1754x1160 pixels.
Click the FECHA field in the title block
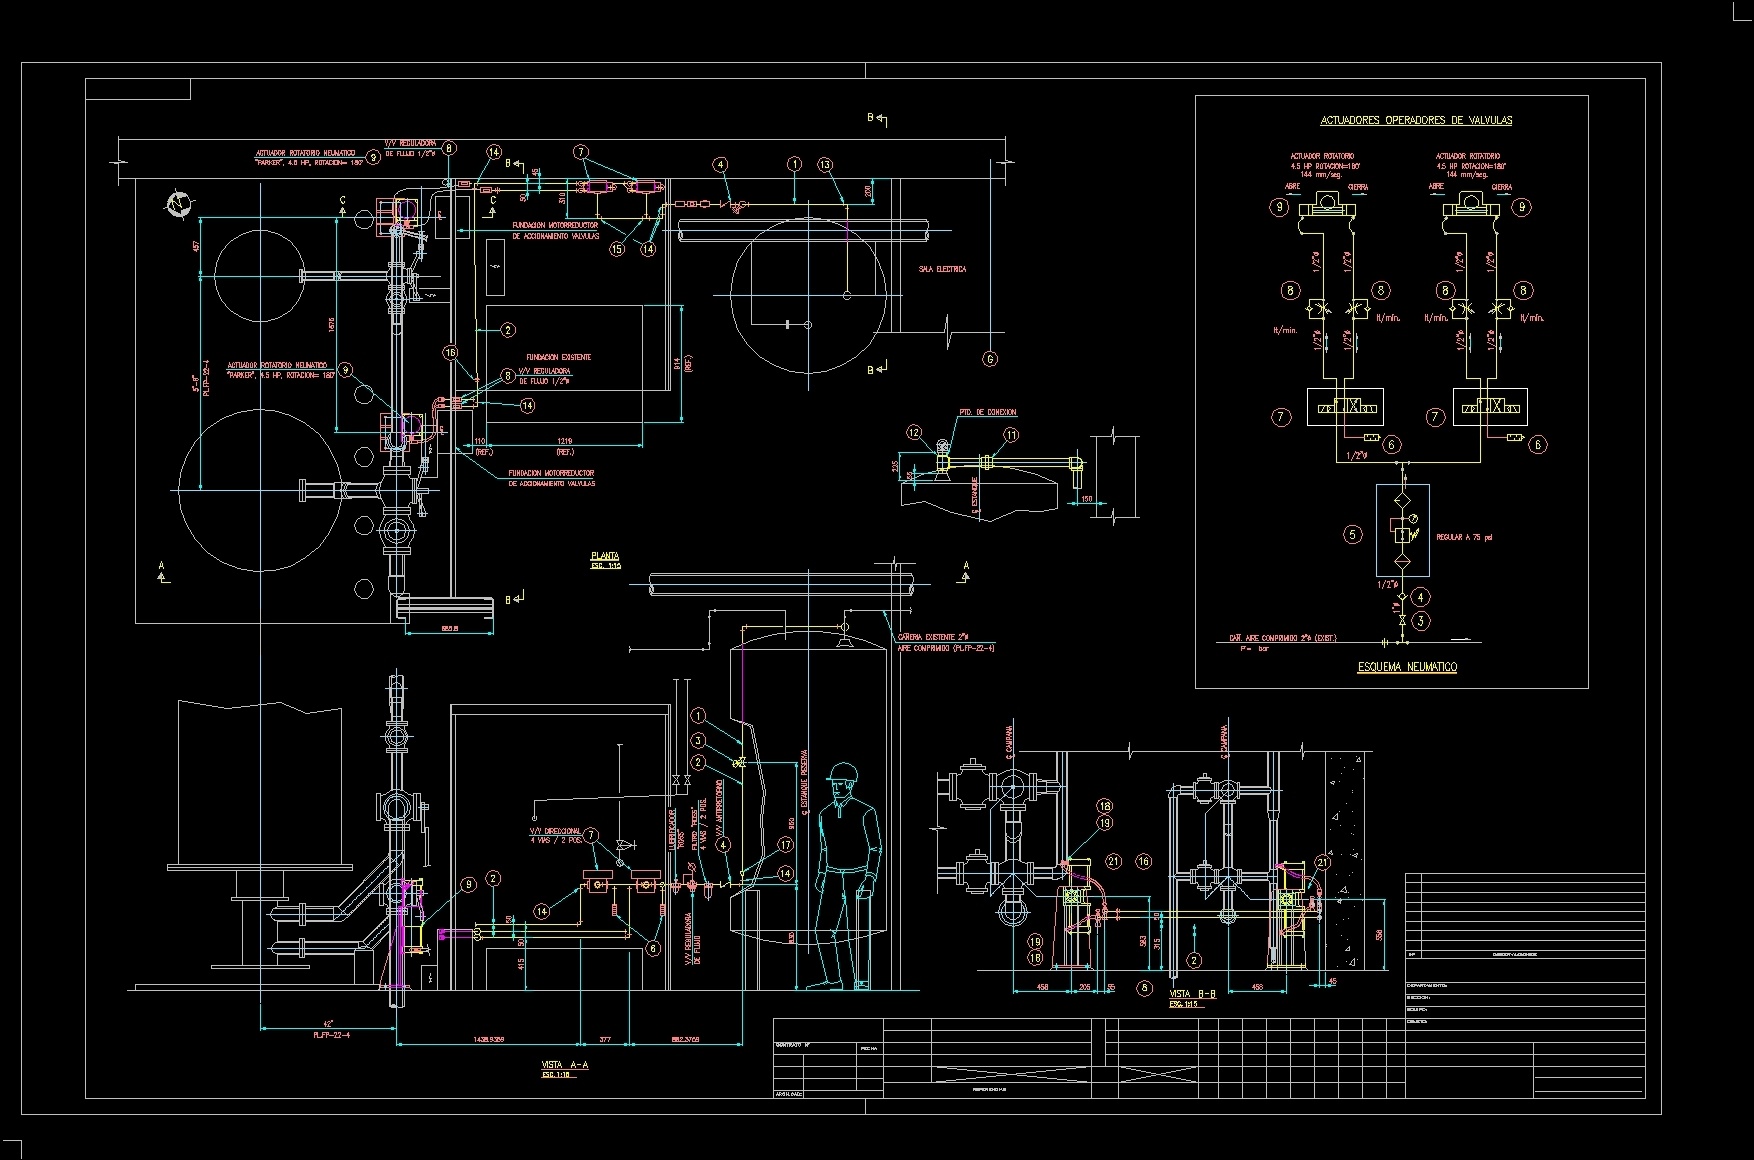coord(869,1048)
